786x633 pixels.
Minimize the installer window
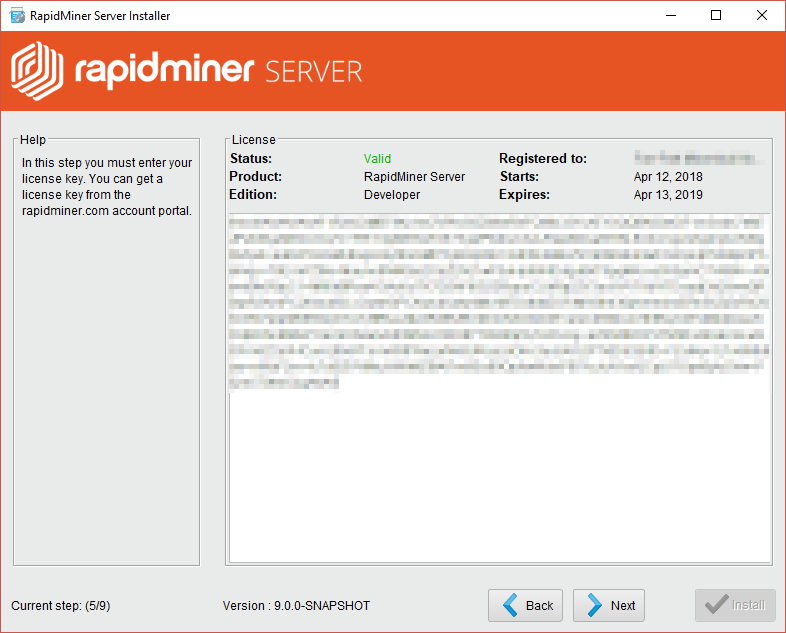(670, 15)
